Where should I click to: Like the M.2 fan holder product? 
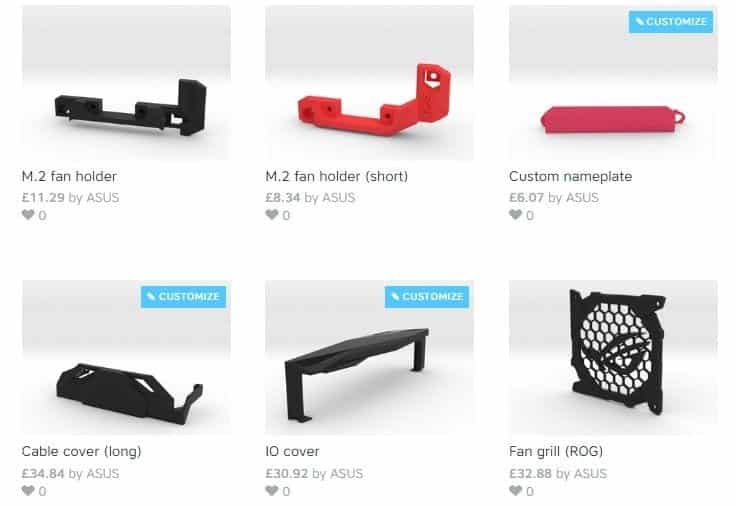point(28,215)
